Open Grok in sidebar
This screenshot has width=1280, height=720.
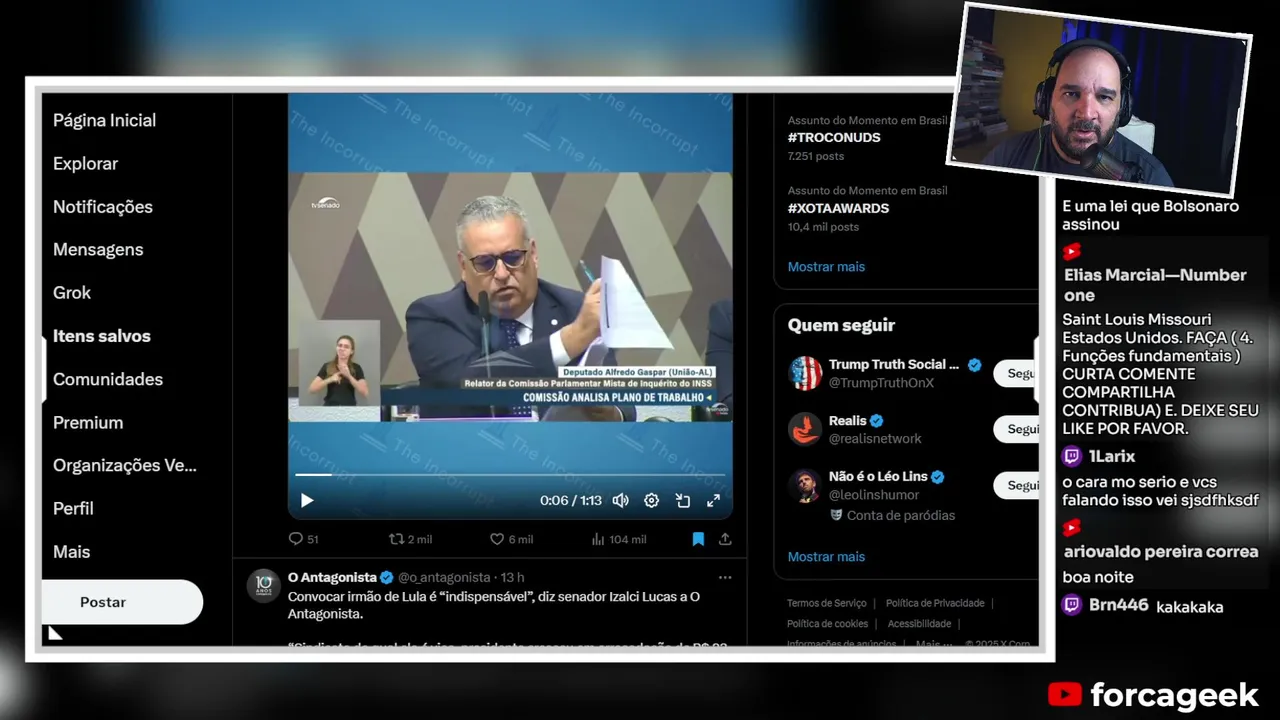click(x=72, y=293)
